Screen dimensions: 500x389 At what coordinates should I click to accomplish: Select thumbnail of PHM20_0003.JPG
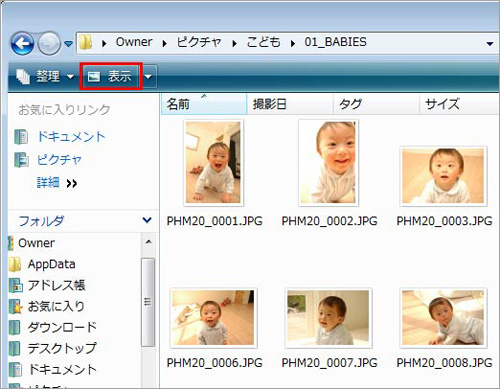443,176
